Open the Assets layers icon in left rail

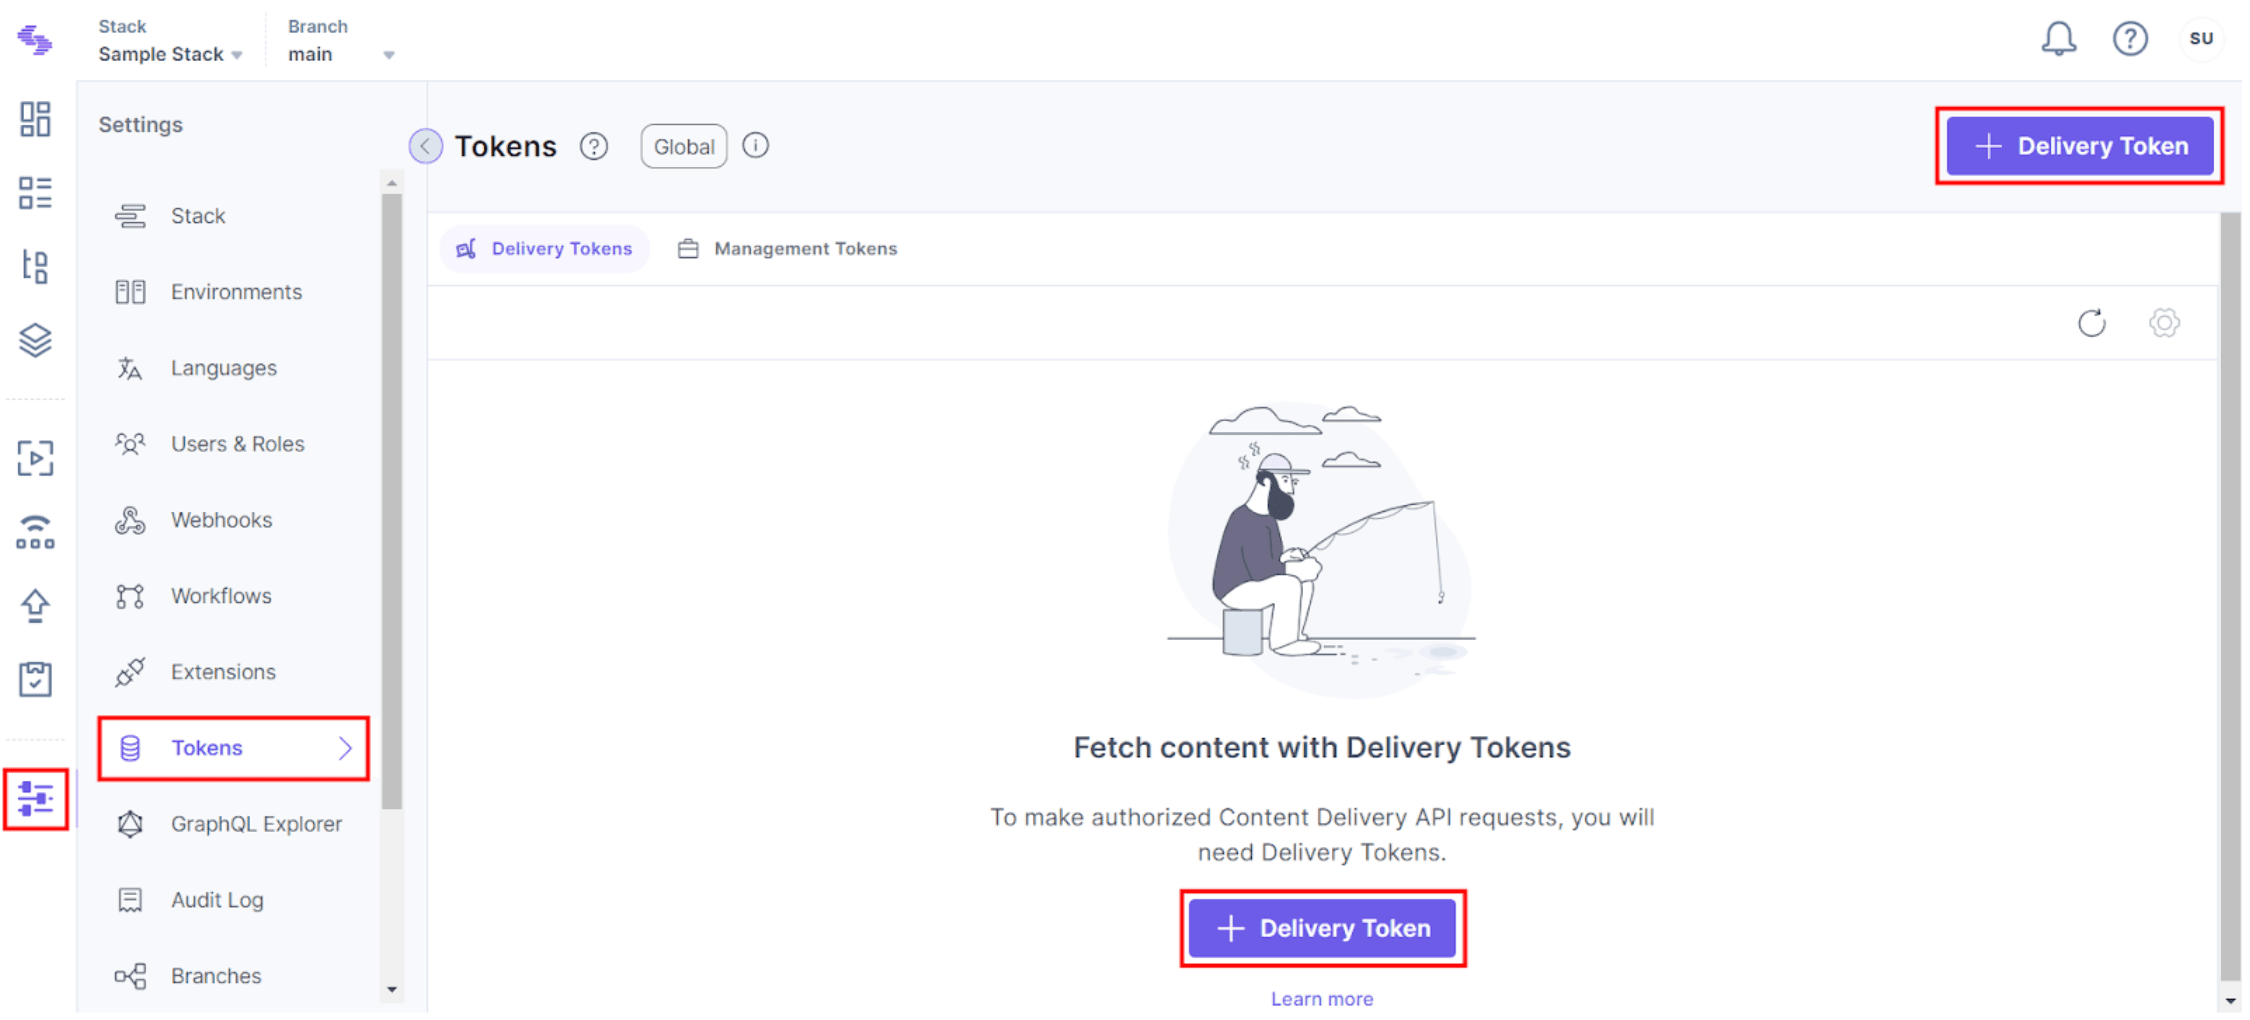(x=35, y=340)
